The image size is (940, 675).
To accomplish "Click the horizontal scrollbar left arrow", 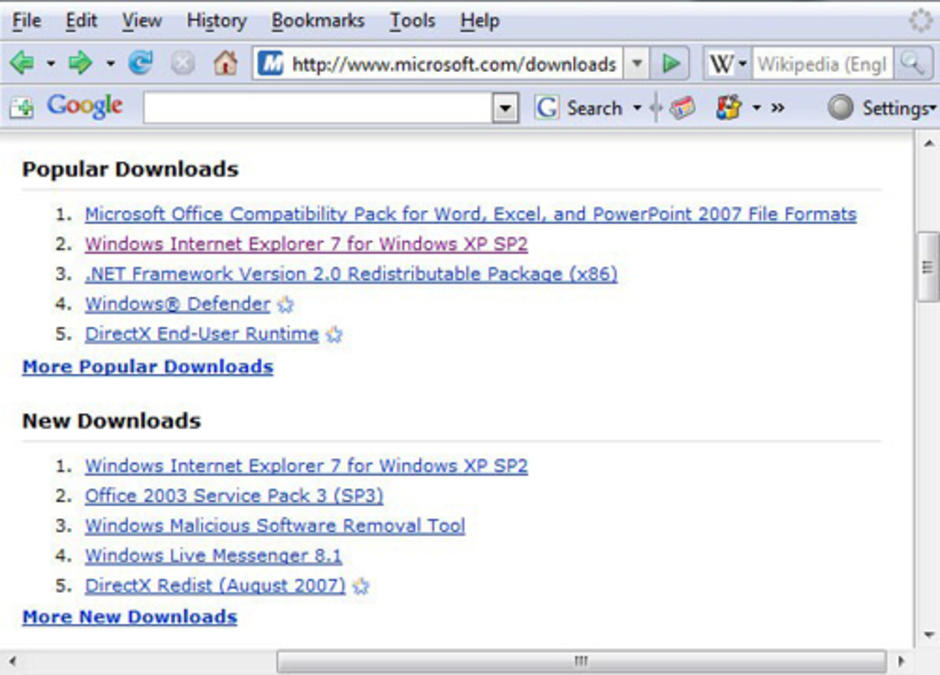I will pos(12,661).
